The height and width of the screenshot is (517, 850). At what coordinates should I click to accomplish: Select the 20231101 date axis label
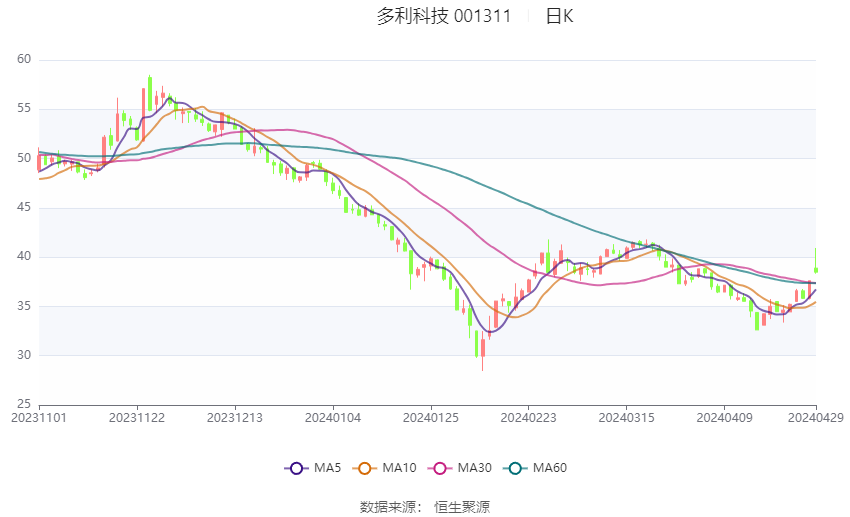tap(38, 417)
